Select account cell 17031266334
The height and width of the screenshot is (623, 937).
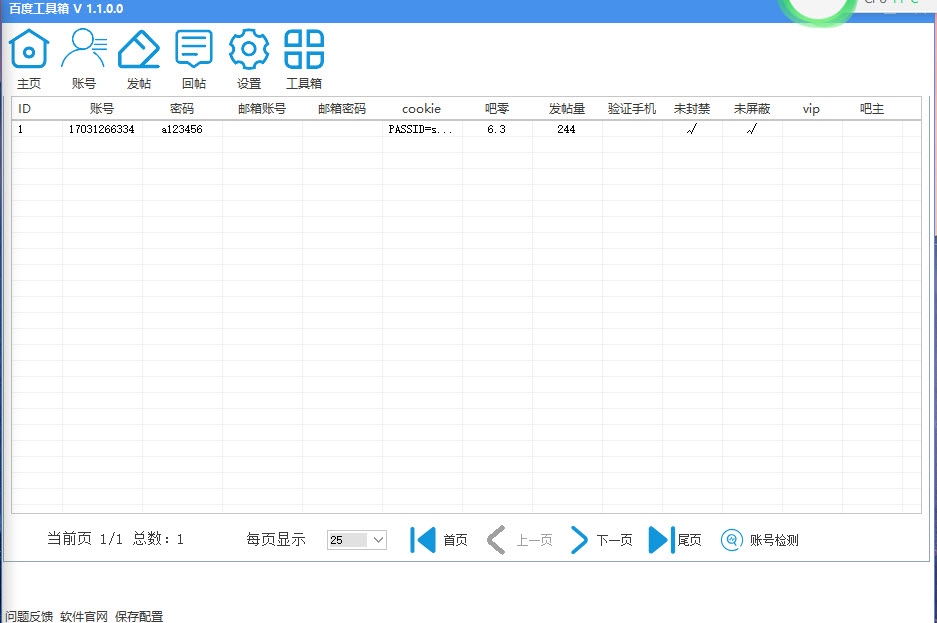tap(102, 129)
